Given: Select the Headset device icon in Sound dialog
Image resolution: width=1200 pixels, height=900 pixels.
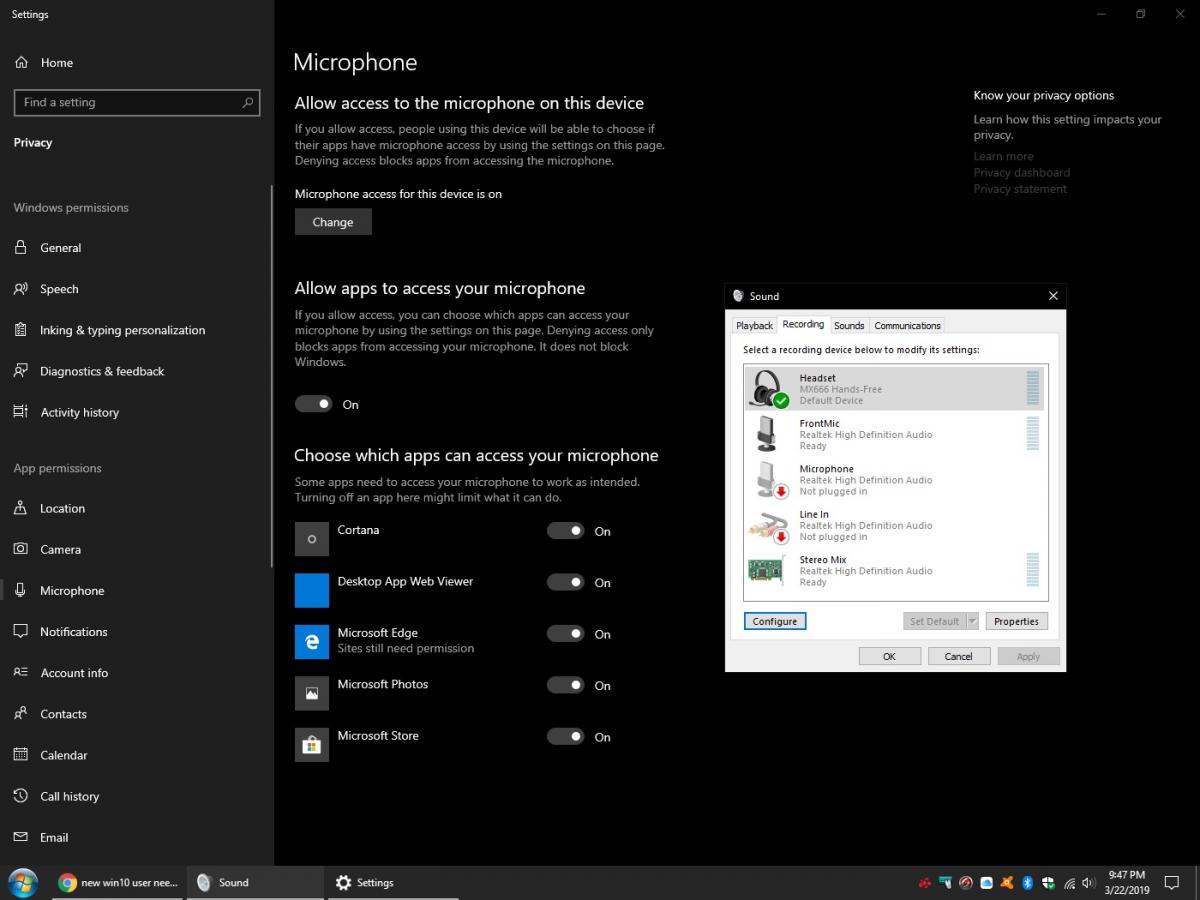Looking at the screenshot, I should 768,388.
